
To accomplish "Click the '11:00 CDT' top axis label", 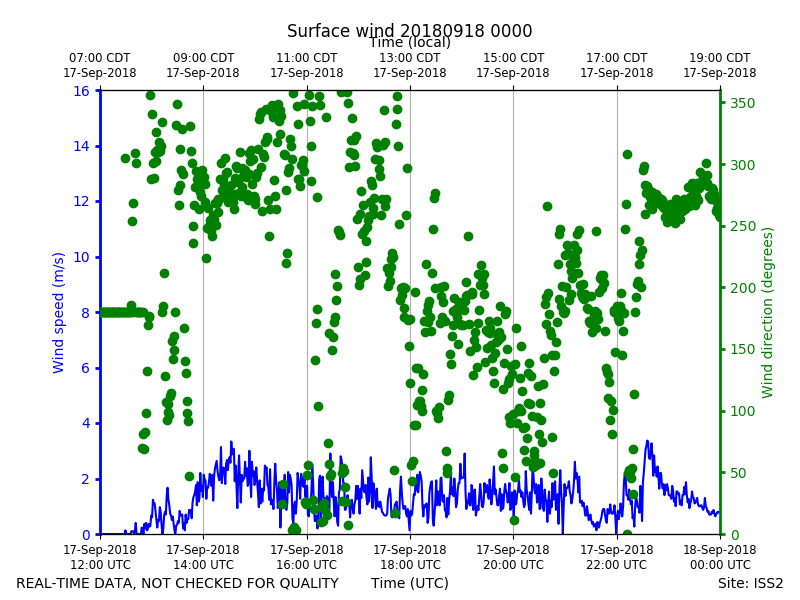I will 307,58.
